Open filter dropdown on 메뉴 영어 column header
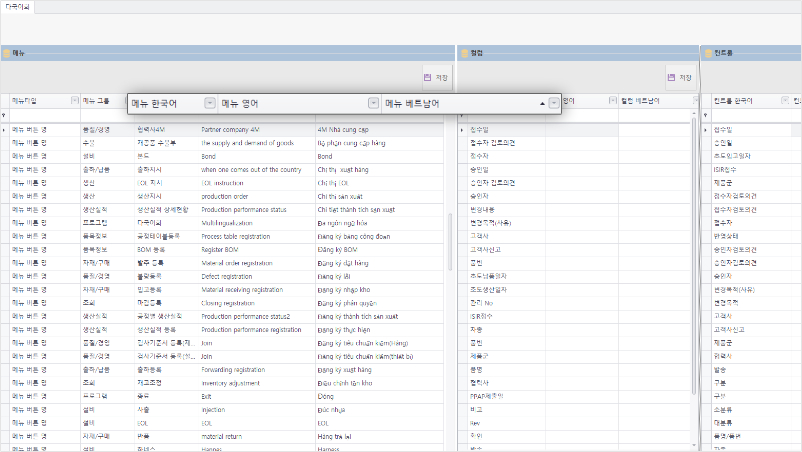802x452 pixels. pyautogui.click(x=373, y=103)
